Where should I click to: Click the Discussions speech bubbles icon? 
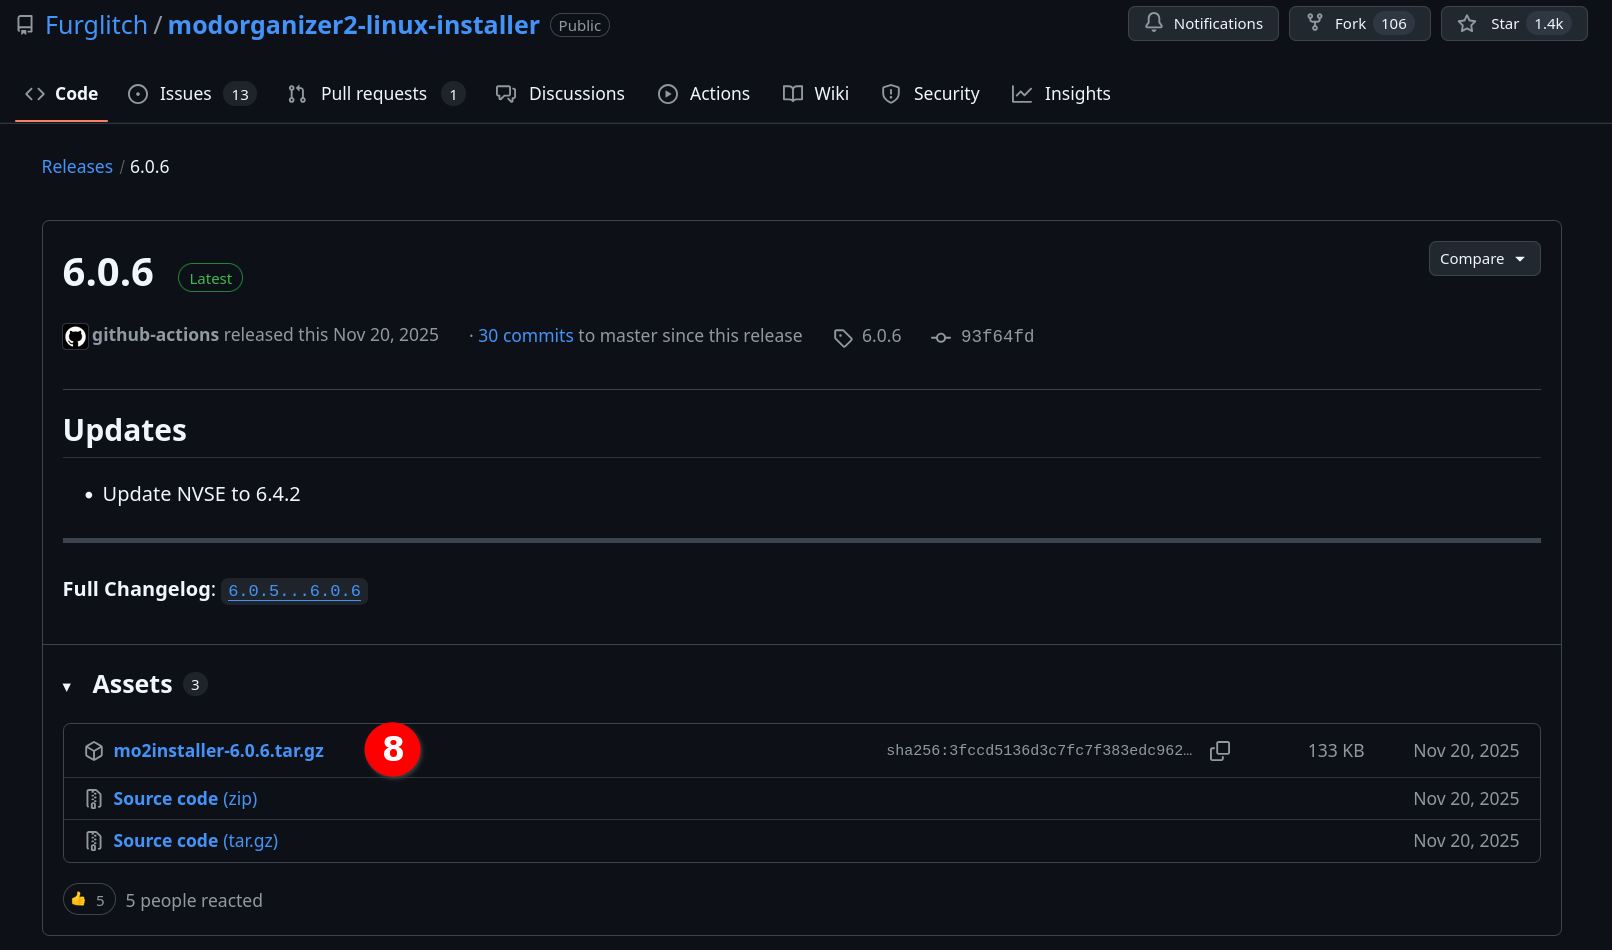(x=506, y=94)
